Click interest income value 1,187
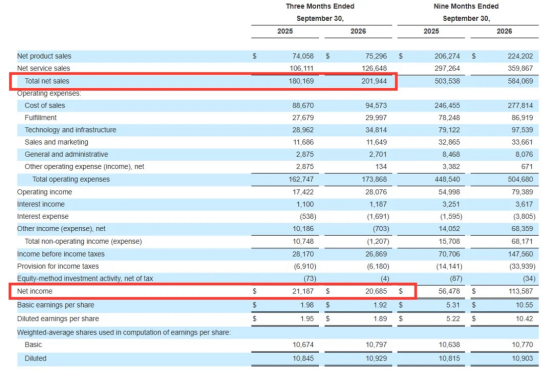This screenshot has height=373, width=553. (378, 204)
